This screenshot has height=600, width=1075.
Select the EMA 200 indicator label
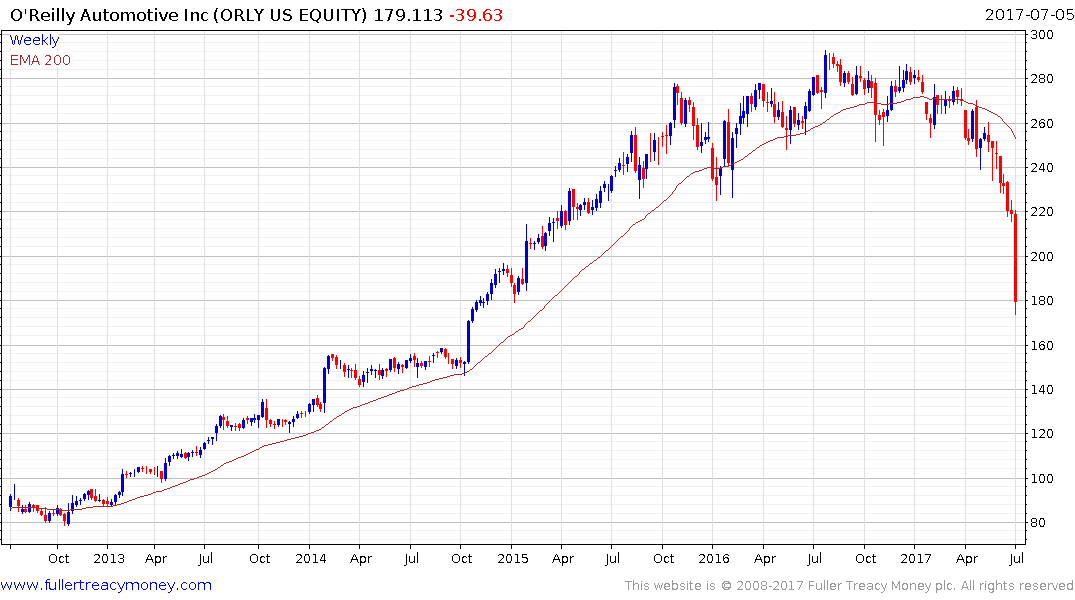point(40,60)
